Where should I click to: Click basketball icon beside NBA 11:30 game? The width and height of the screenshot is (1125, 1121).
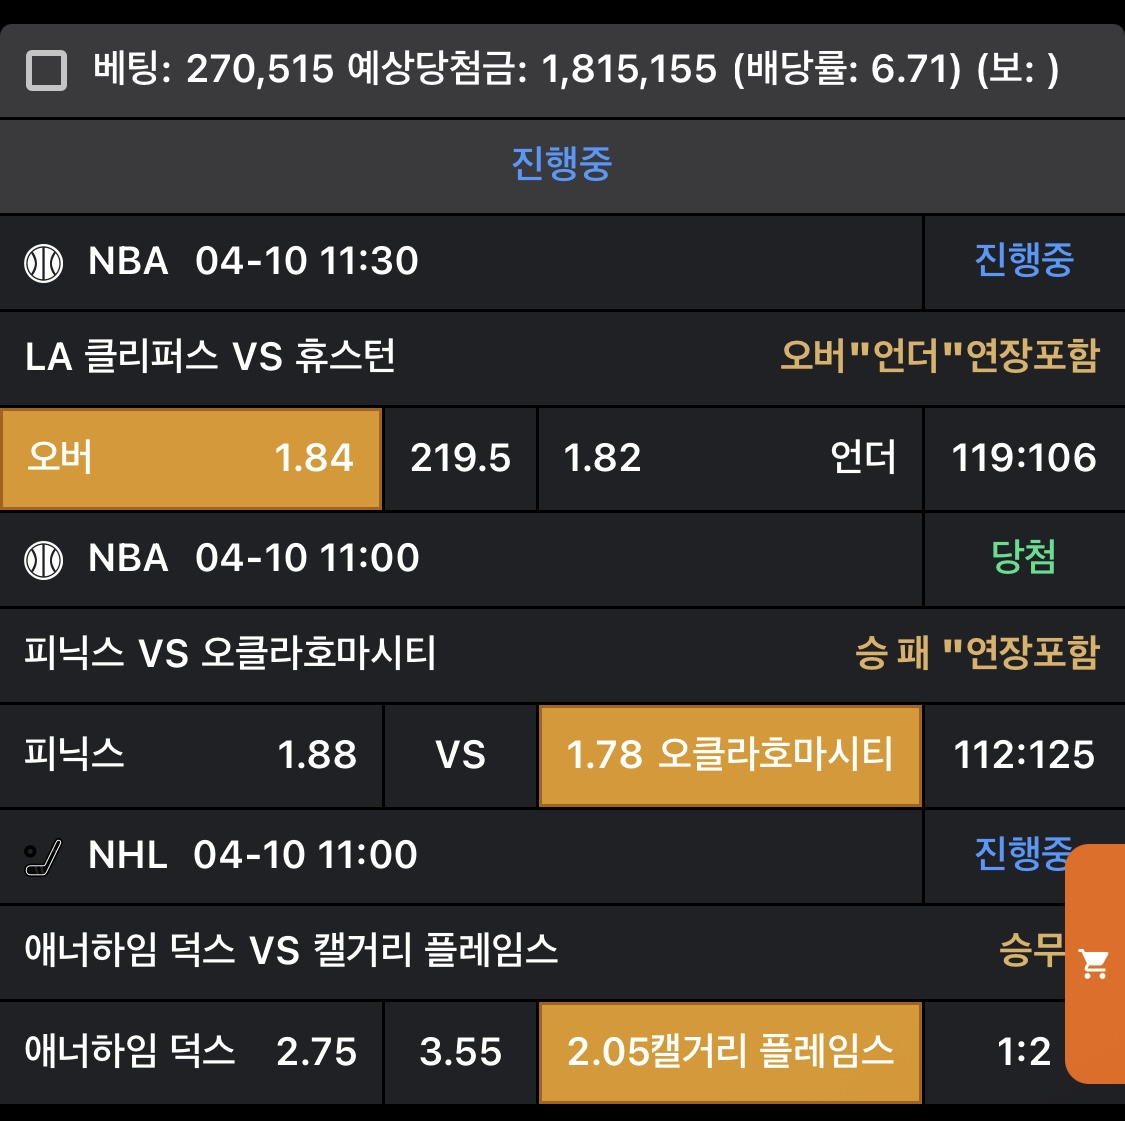coord(44,262)
